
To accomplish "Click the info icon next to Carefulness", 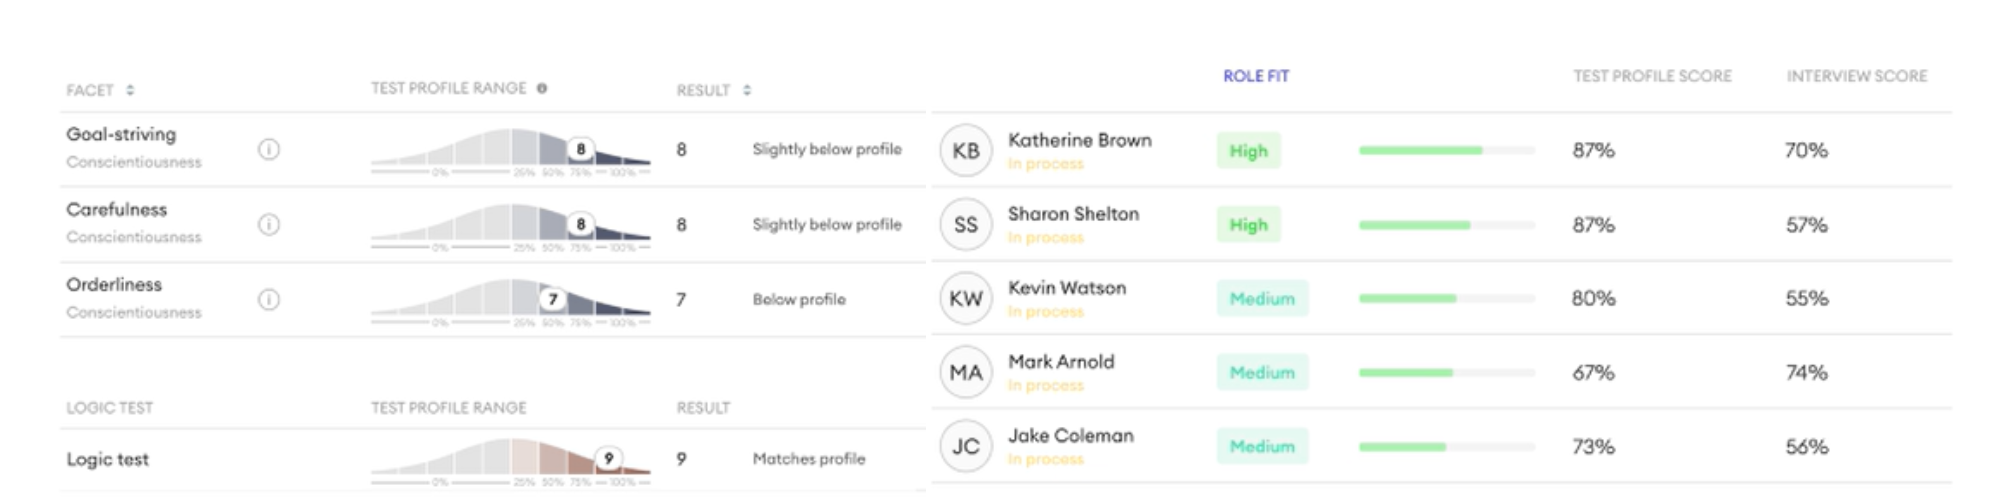I will click(268, 224).
